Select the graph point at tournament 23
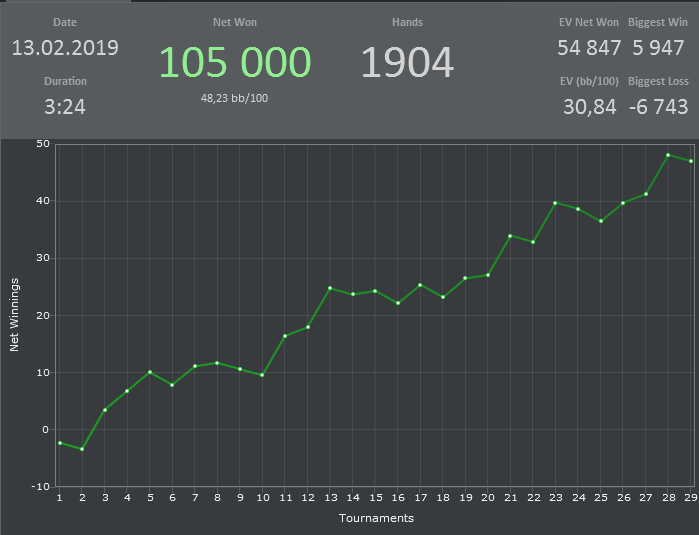 [555, 203]
